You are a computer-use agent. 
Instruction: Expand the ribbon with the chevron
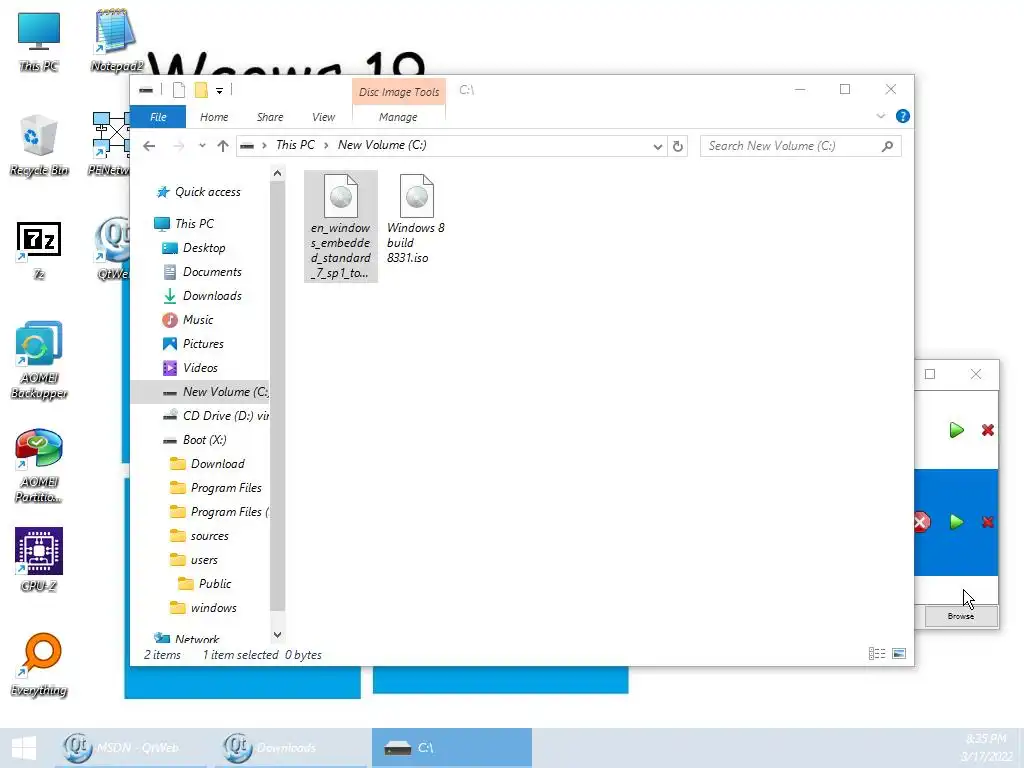tap(880, 116)
